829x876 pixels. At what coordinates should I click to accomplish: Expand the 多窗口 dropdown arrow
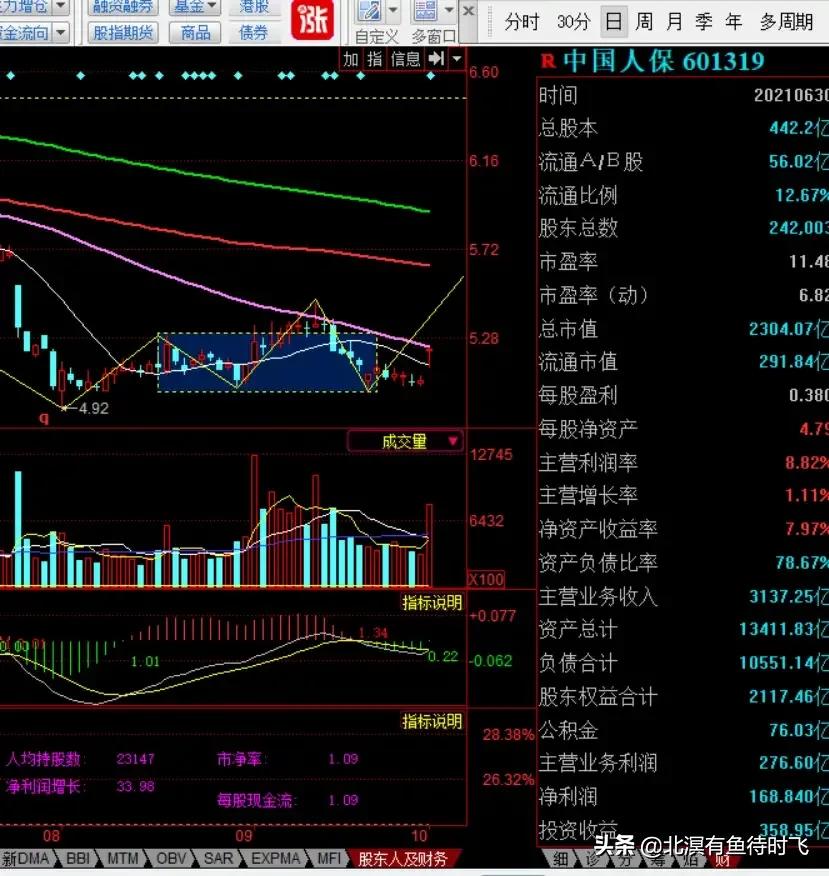pos(449,11)
